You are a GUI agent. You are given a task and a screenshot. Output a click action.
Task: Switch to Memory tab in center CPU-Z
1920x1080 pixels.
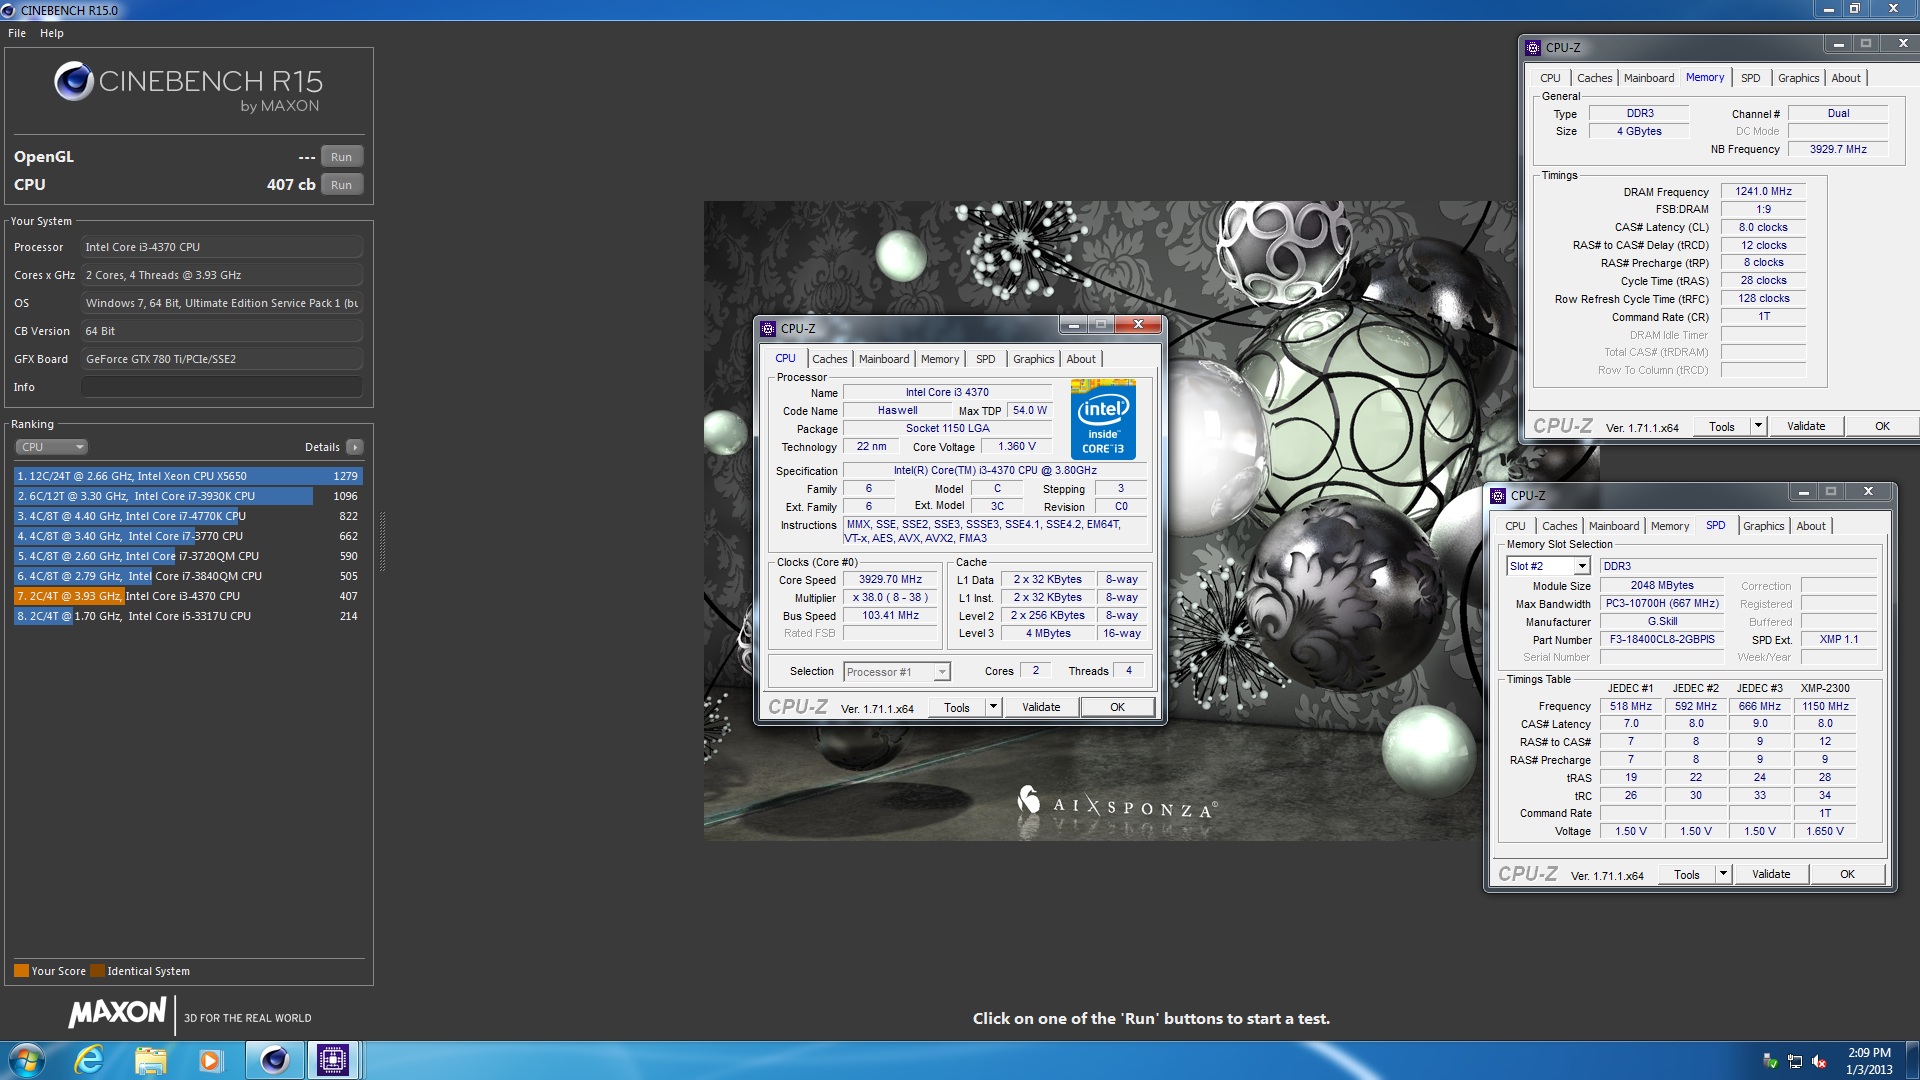940,359
